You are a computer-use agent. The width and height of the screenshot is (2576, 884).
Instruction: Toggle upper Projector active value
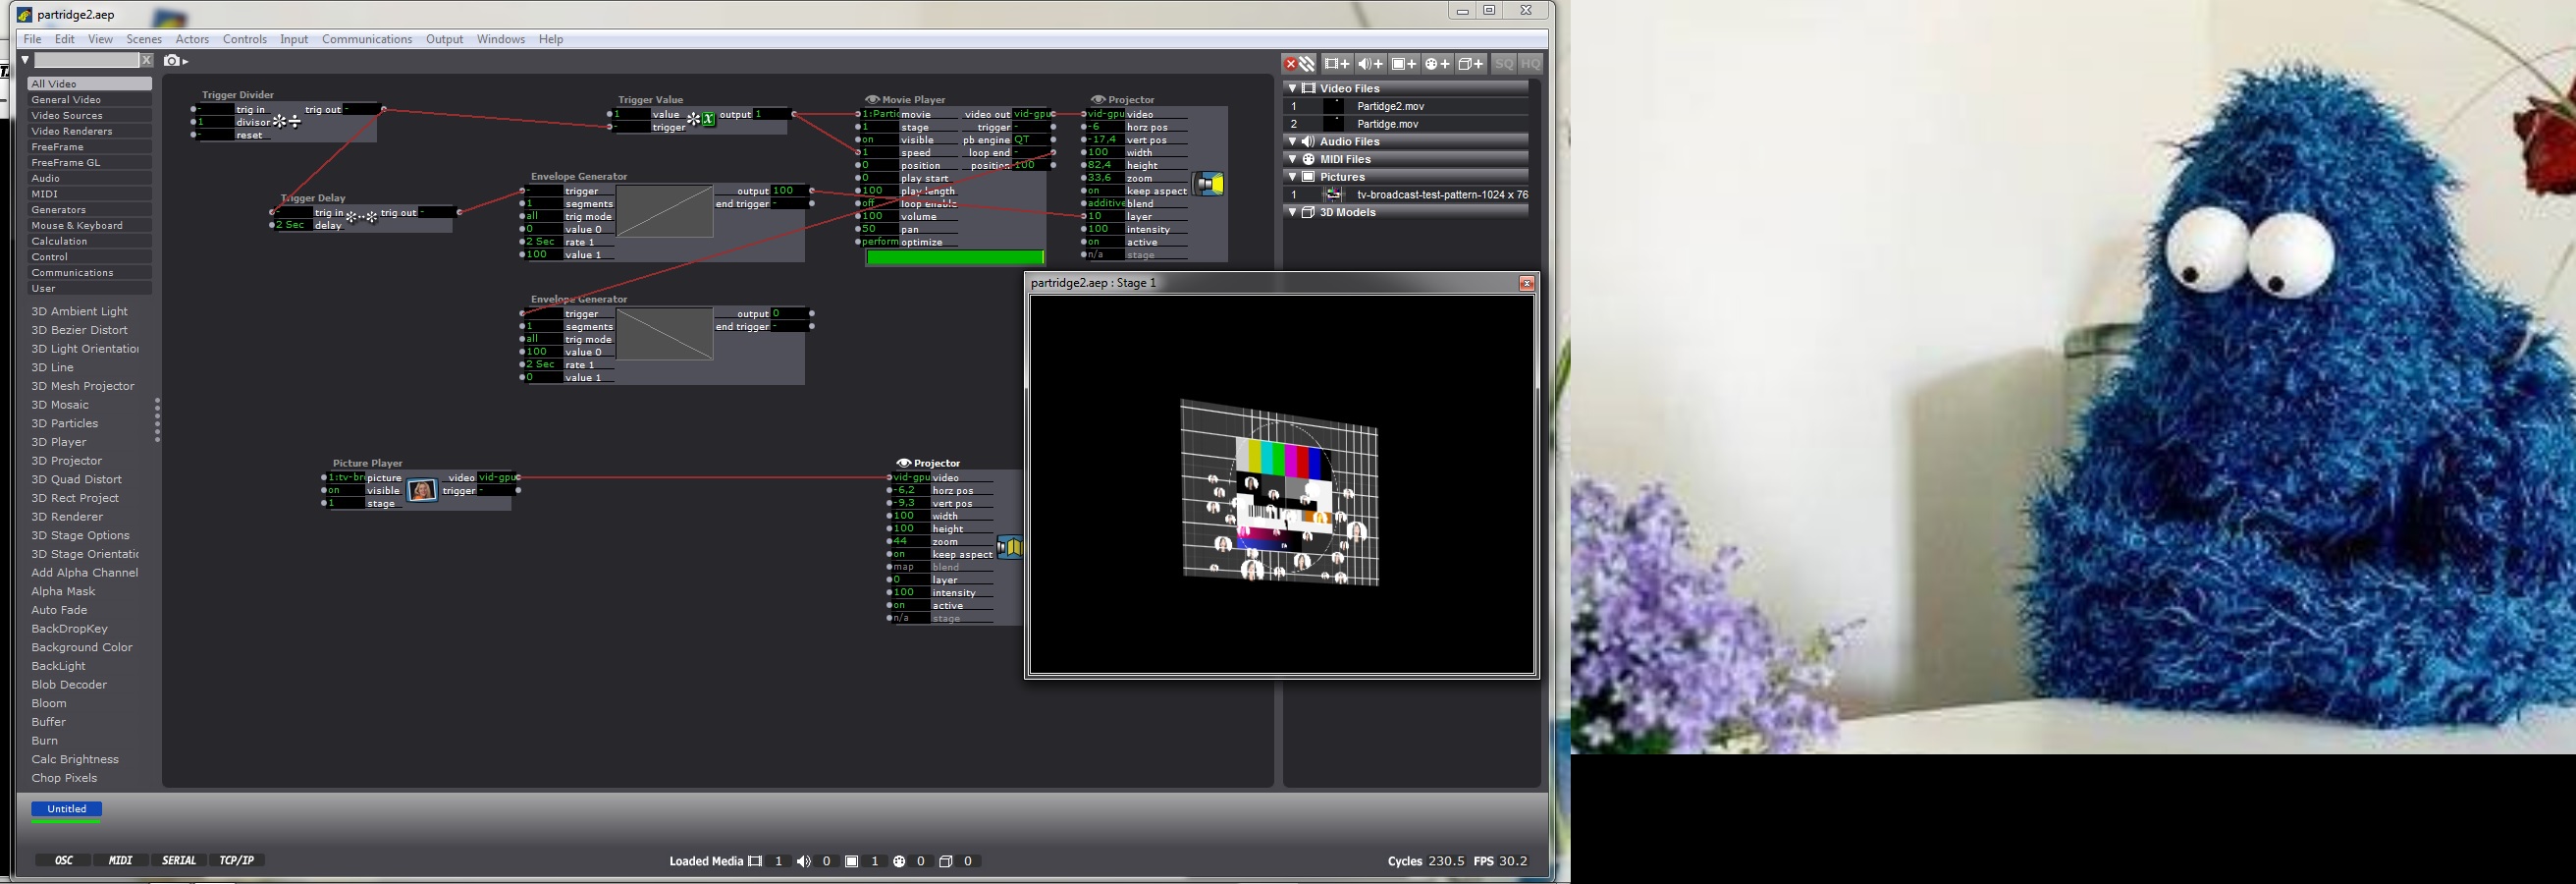1106,242
